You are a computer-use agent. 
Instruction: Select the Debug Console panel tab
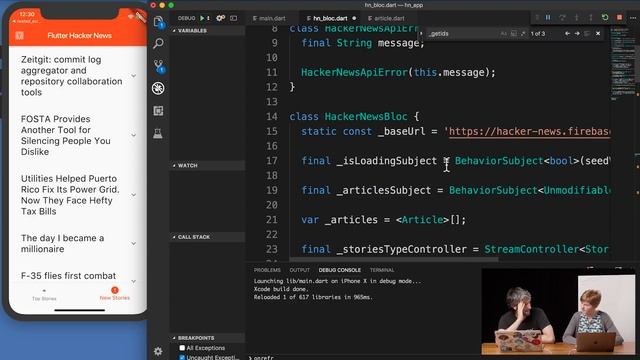pos(340,270)
